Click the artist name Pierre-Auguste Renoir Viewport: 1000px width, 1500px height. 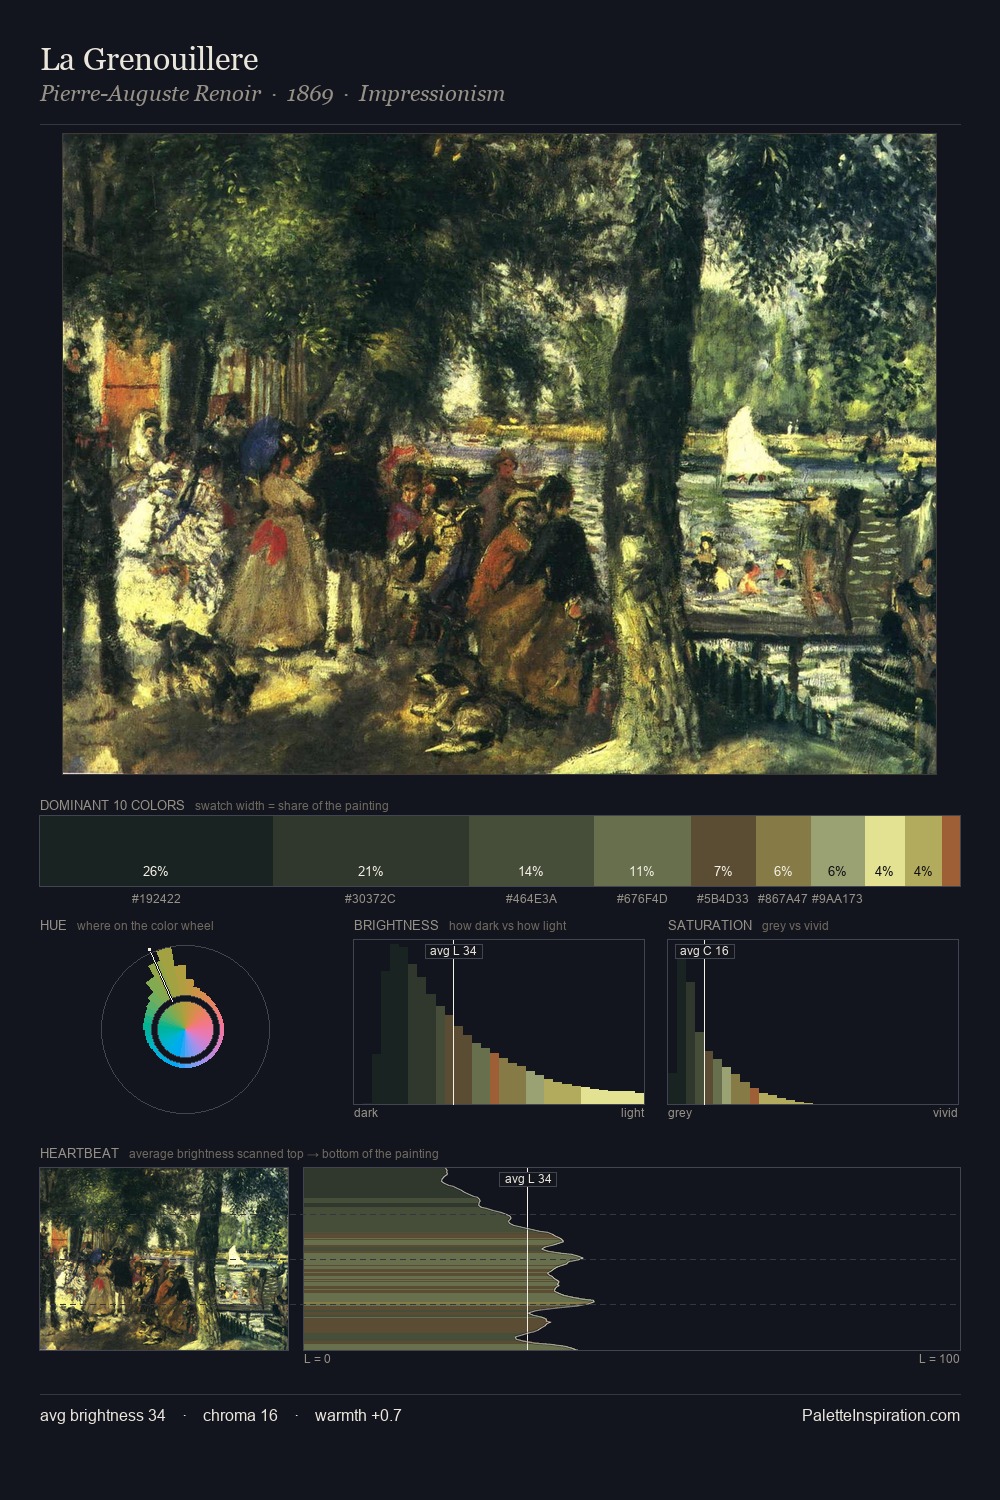tap(150, 94)
